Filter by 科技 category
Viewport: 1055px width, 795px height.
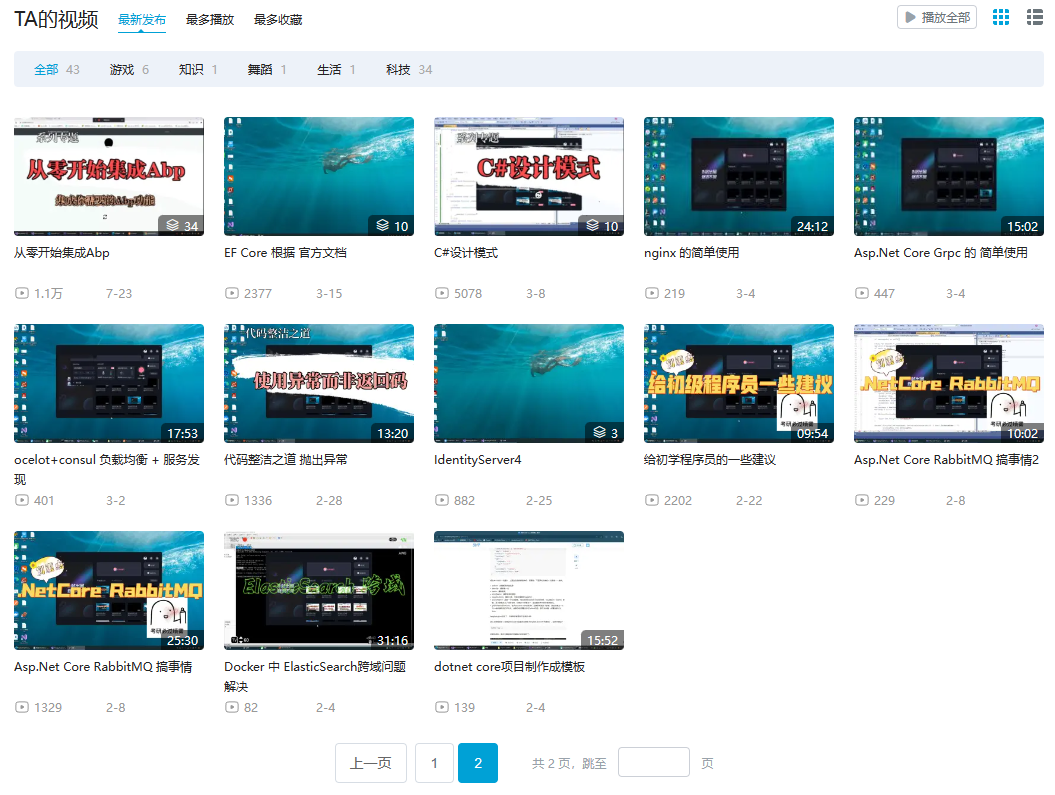point(409,69)
